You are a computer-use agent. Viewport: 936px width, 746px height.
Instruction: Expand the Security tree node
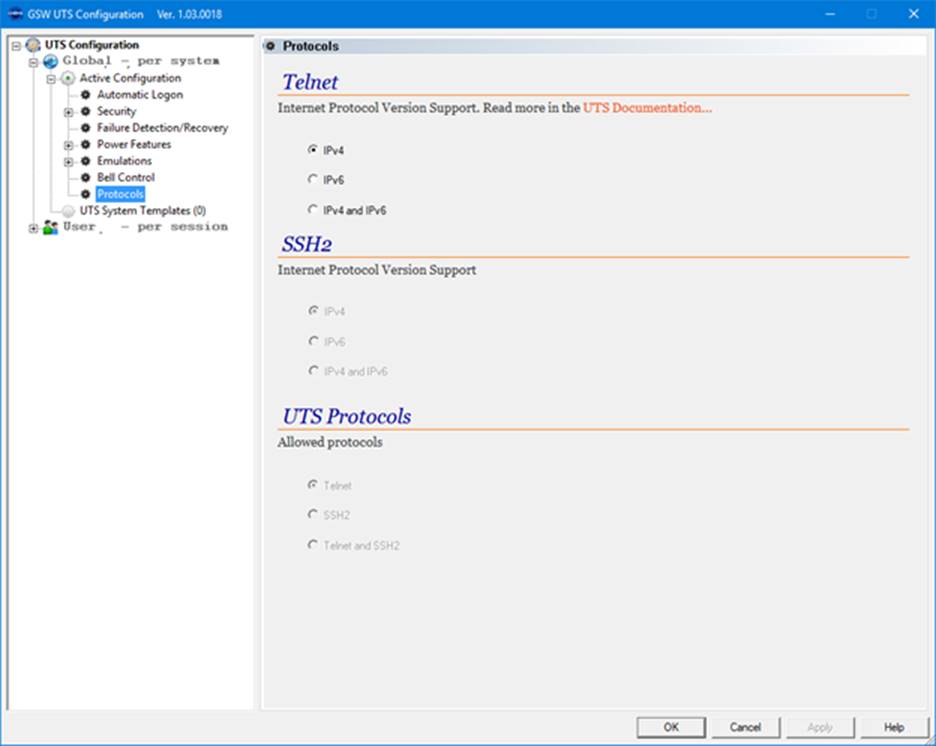(x=68, y=112)
